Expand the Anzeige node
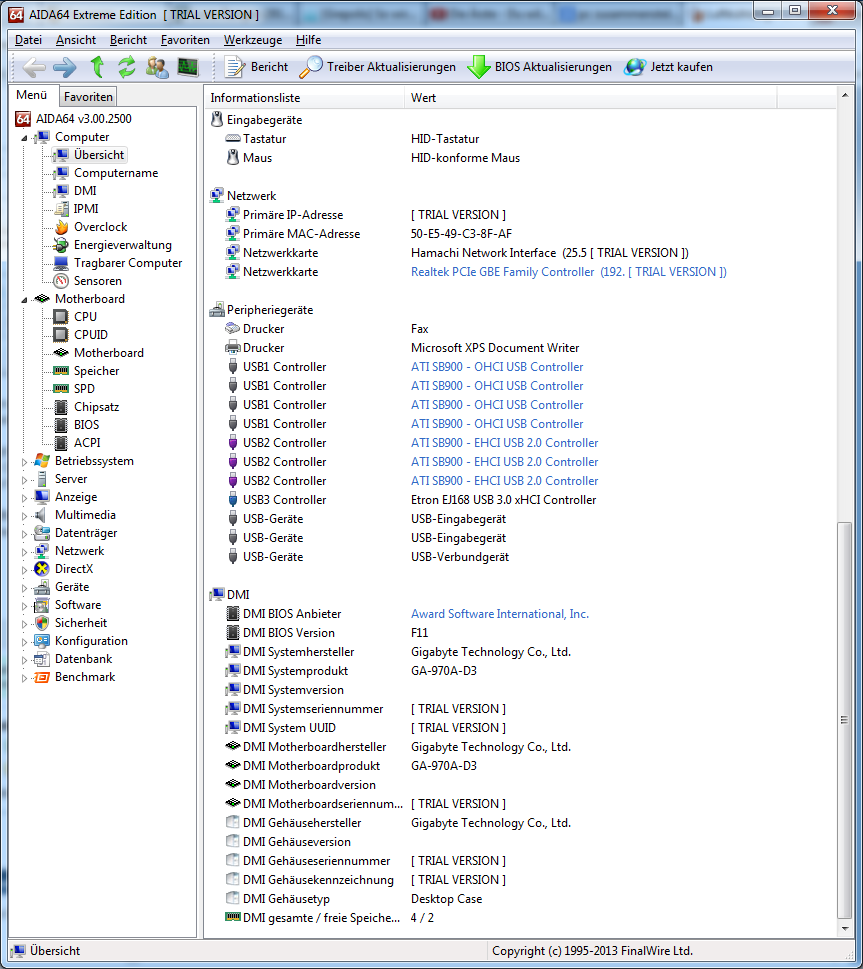Screen dimensions: 863x969 (24, 497)
